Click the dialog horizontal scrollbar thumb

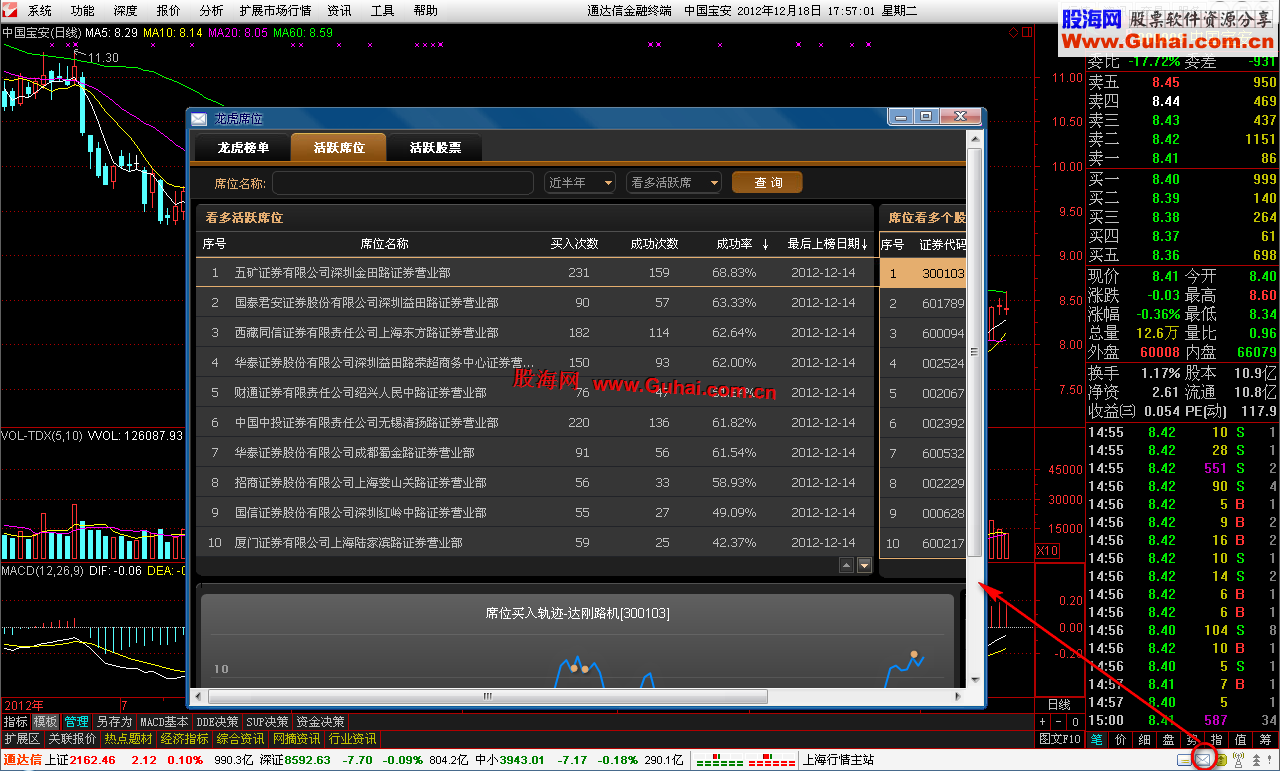click(488, 696)
